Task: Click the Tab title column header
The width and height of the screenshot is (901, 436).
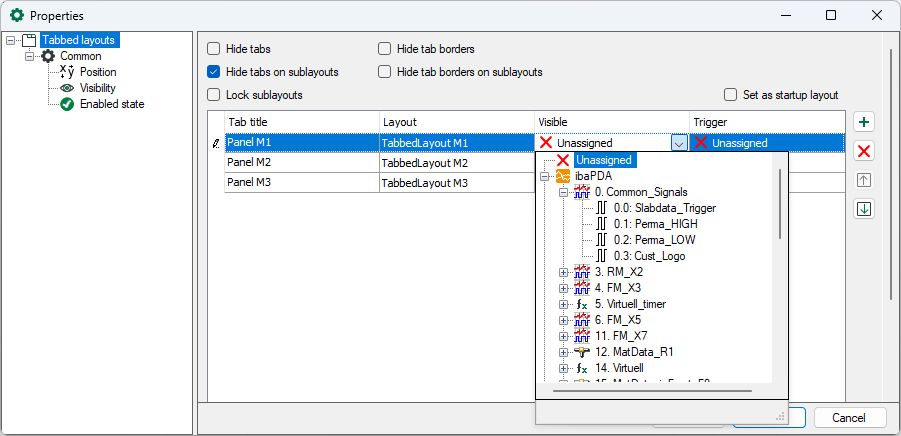Action: click(300, 122)
